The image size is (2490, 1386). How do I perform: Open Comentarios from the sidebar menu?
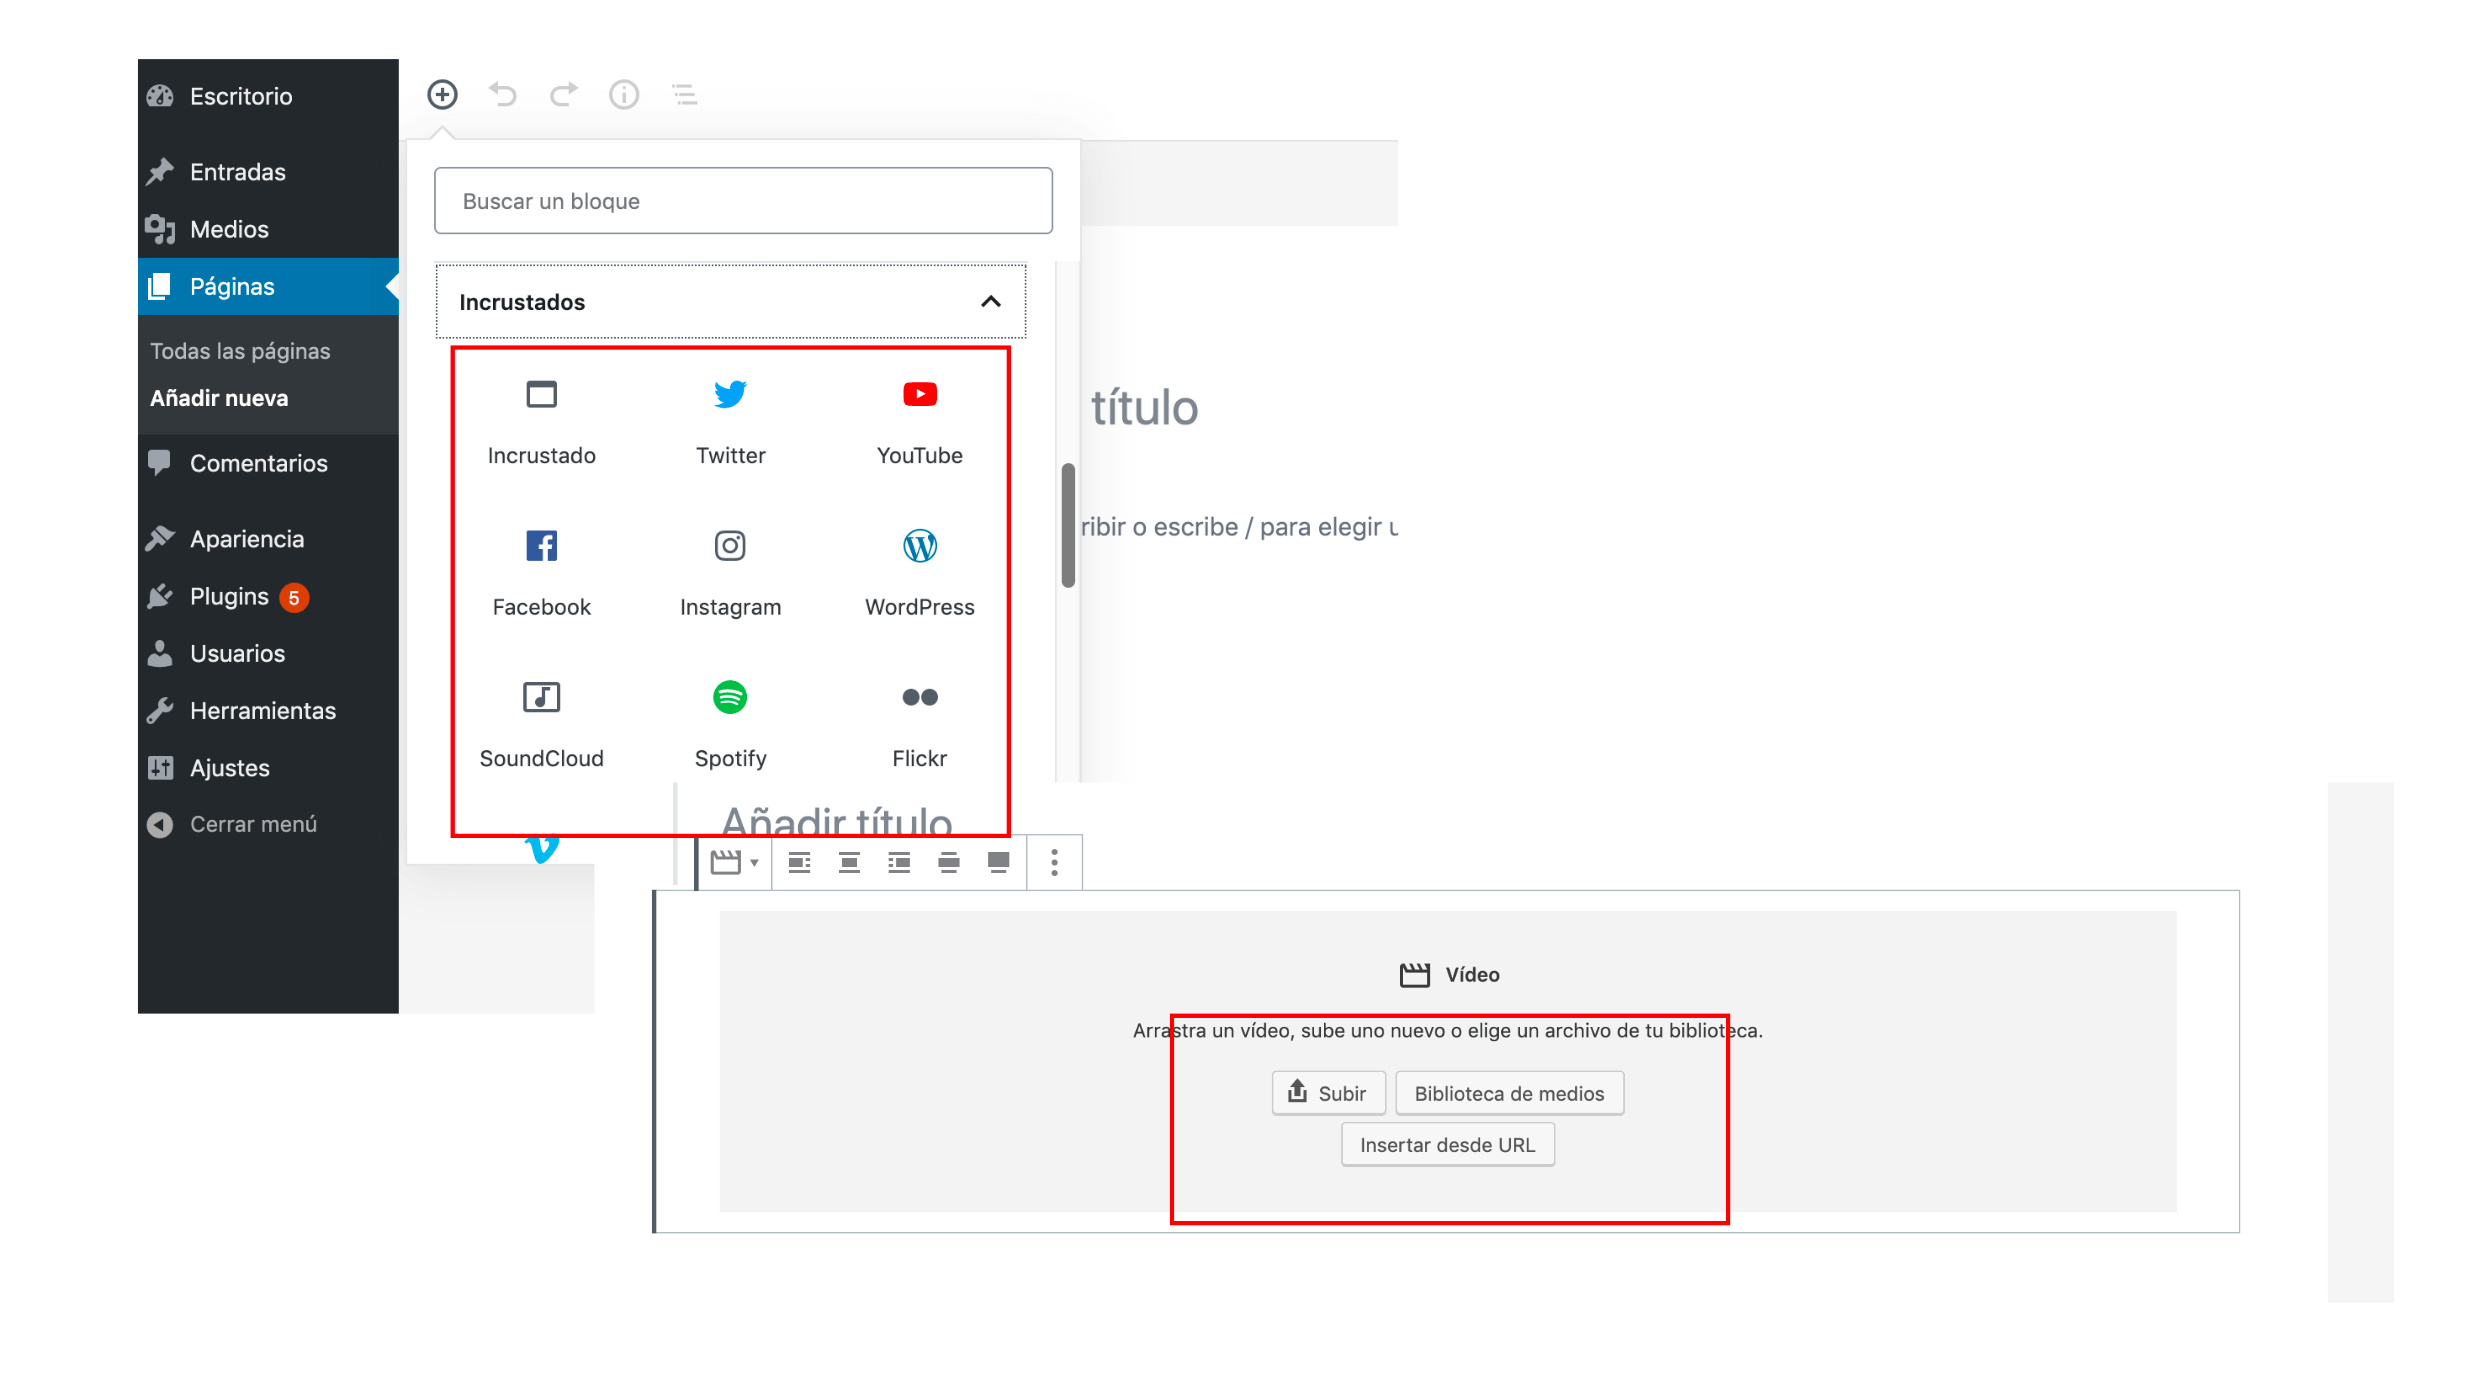pos(258,462)
